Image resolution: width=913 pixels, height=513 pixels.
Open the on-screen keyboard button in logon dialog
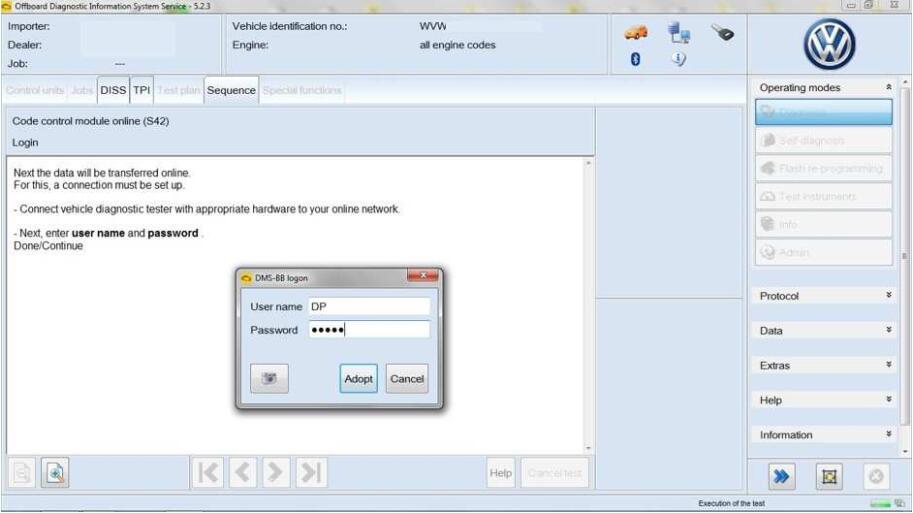coord(269,378)
